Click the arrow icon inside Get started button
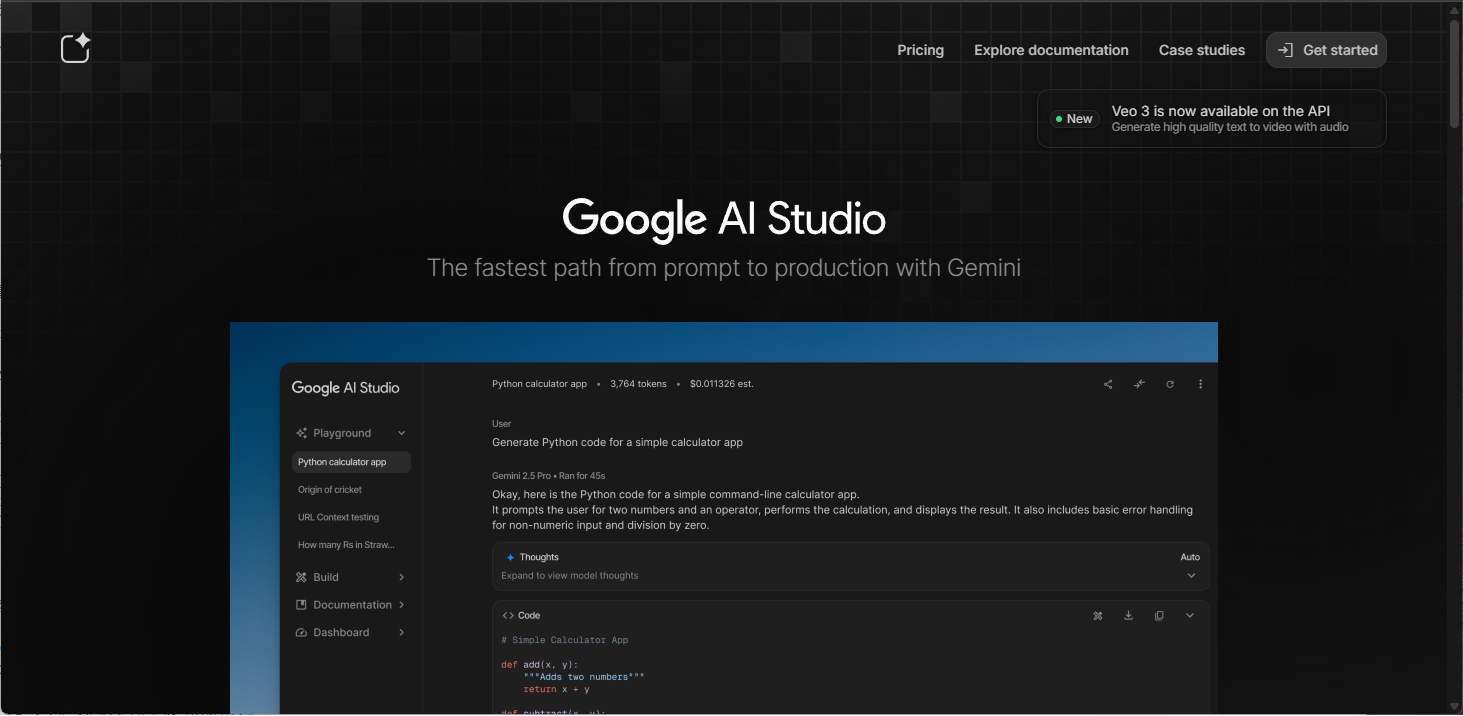Viewport: 1463px width, 716px height. (1286, 50)
